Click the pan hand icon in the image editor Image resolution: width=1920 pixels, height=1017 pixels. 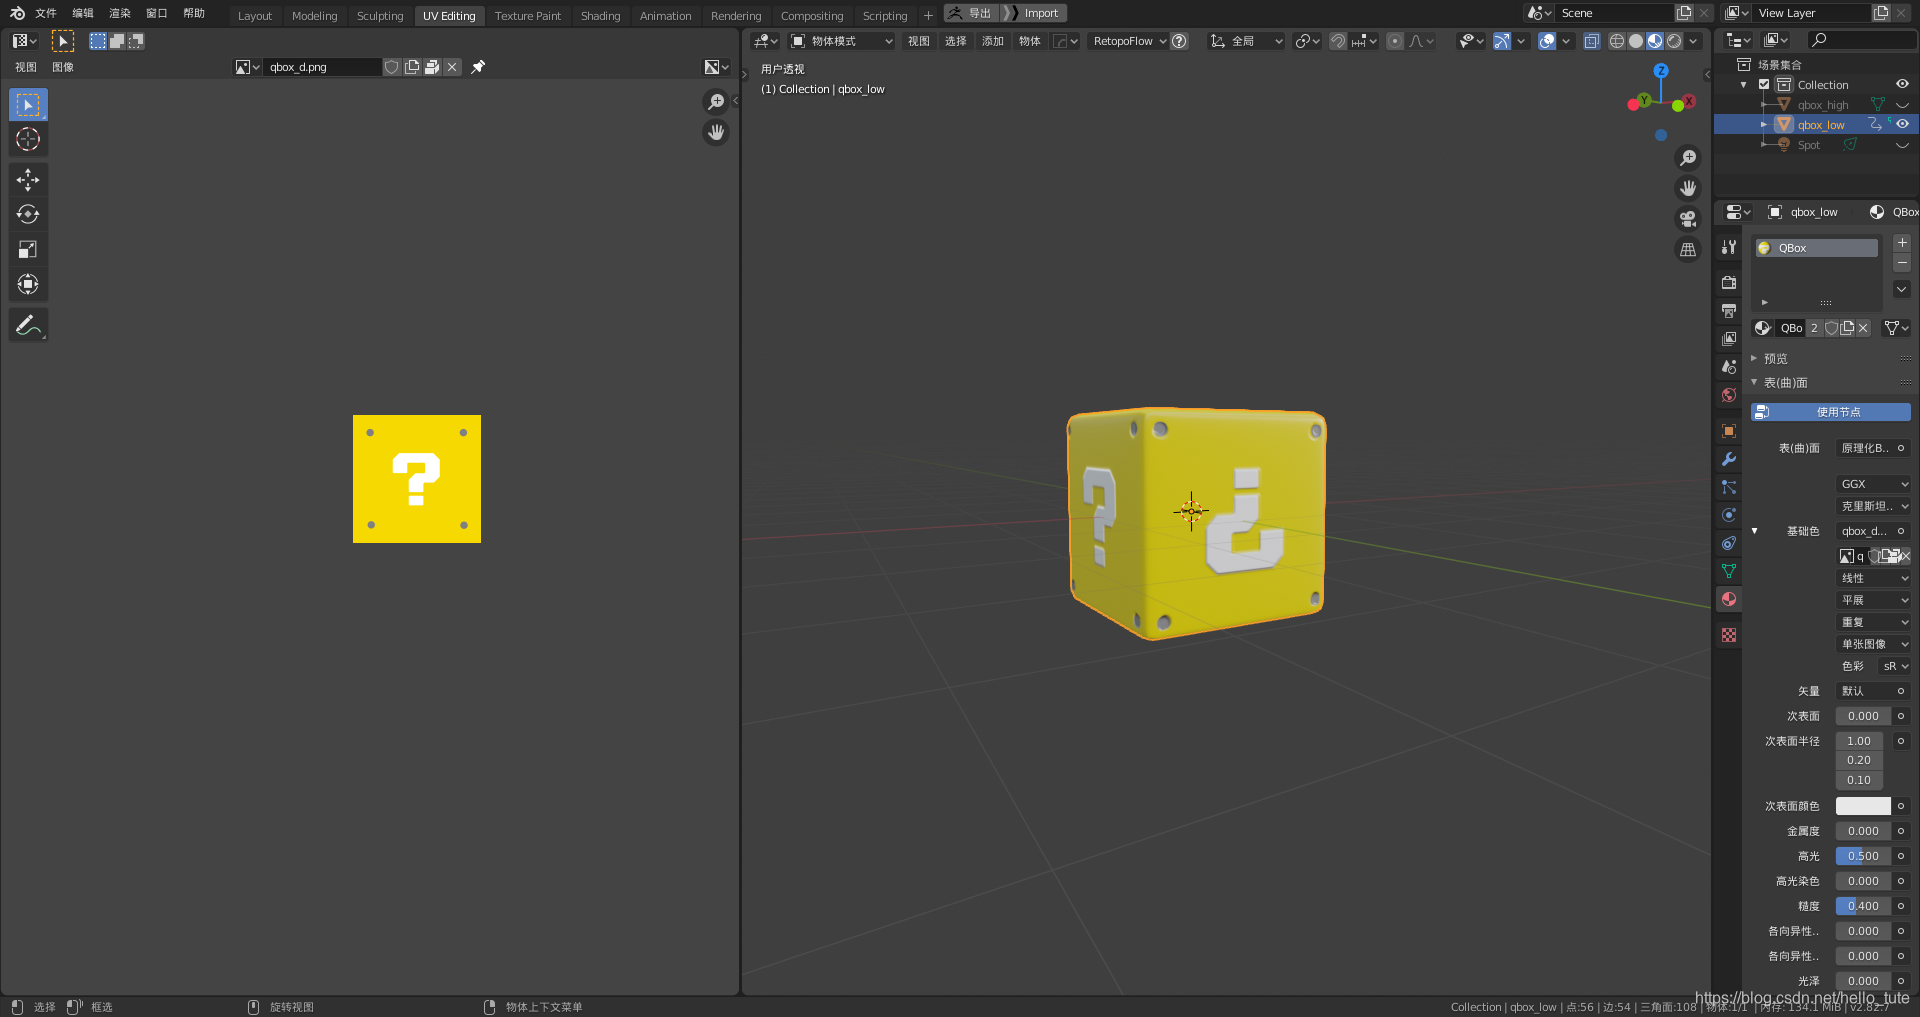tap(716, 132)
